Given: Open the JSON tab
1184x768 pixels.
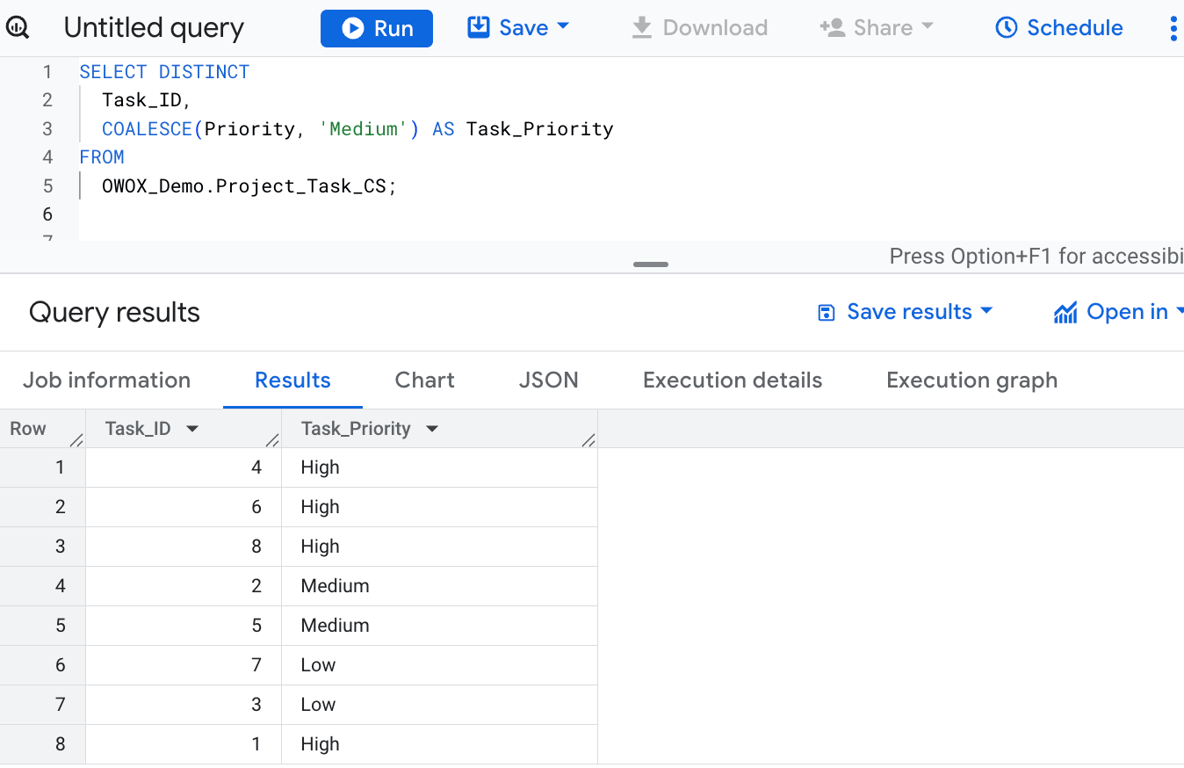Looking at the screenshot, I should click(548, 380).
